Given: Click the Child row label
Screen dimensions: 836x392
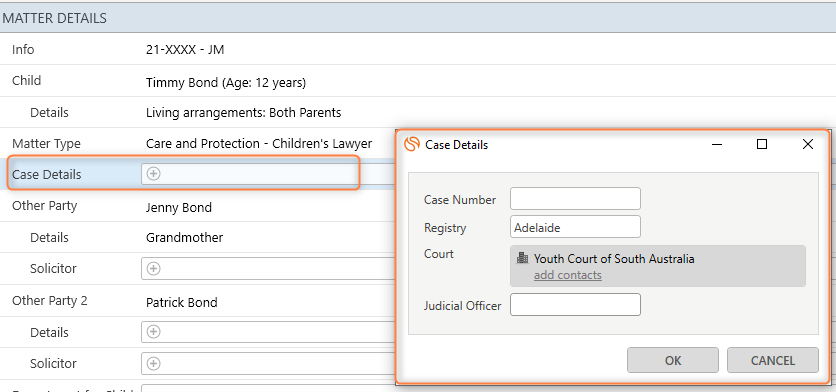Looking at the screenshot, I should (x=26, y=81).
